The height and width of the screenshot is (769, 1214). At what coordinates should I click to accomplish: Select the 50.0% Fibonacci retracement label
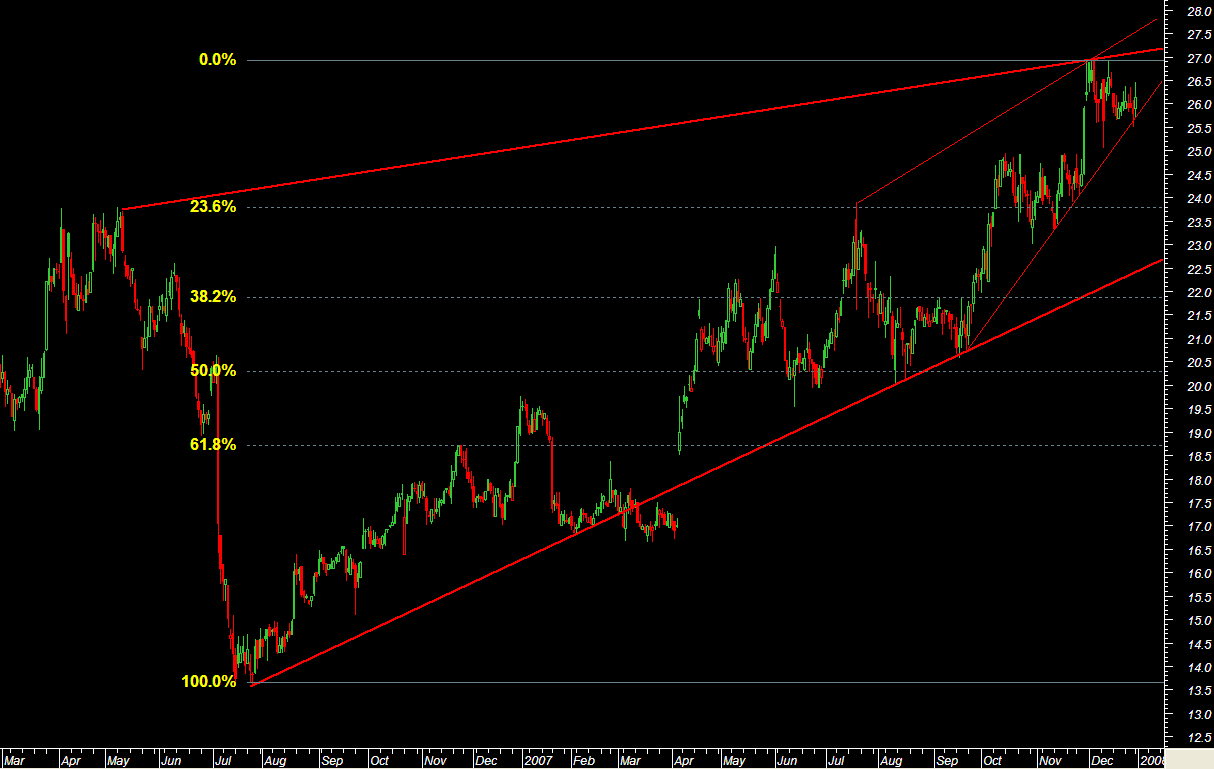point(213,371)
